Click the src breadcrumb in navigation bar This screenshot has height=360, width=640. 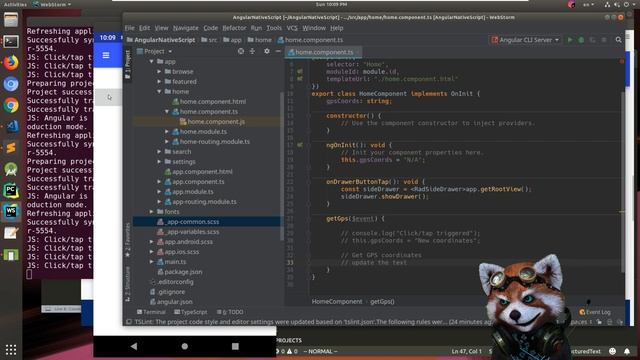209,40
